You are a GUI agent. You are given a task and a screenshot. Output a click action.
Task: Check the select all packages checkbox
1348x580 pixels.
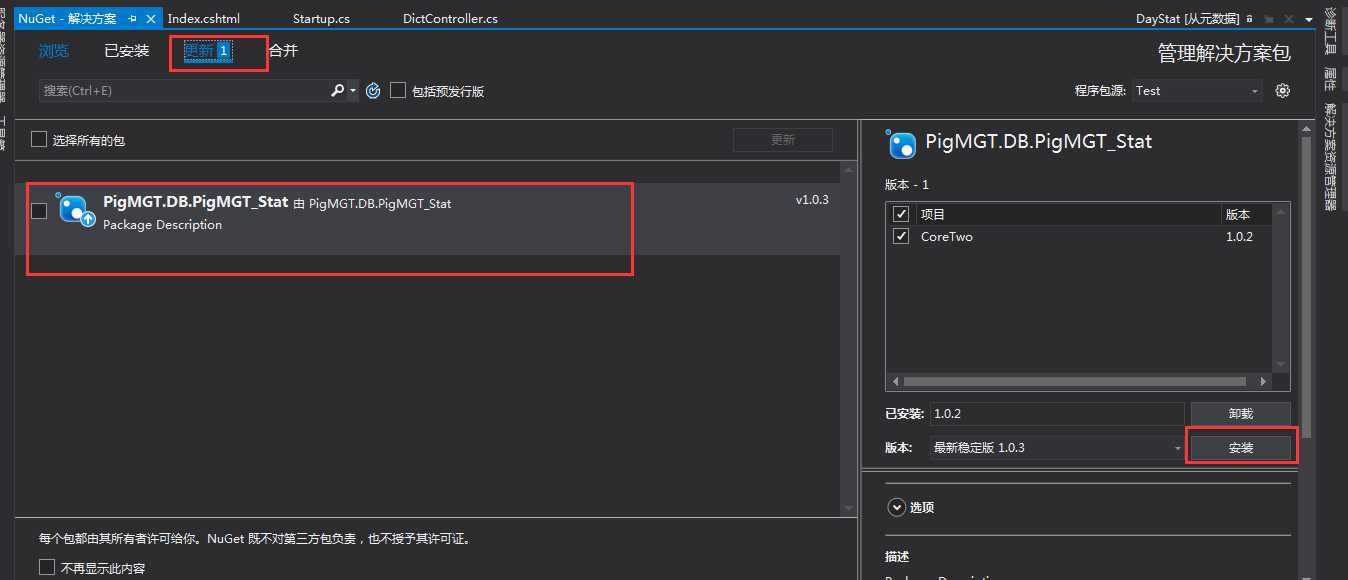[39, 139]
